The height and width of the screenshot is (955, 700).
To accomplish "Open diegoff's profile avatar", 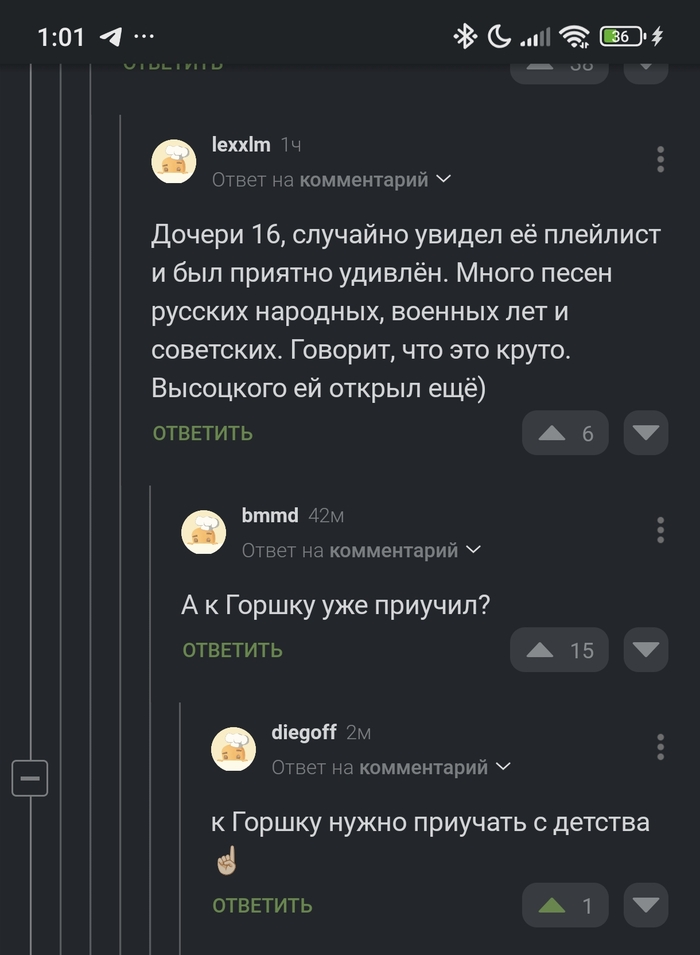I will [234, 748].
